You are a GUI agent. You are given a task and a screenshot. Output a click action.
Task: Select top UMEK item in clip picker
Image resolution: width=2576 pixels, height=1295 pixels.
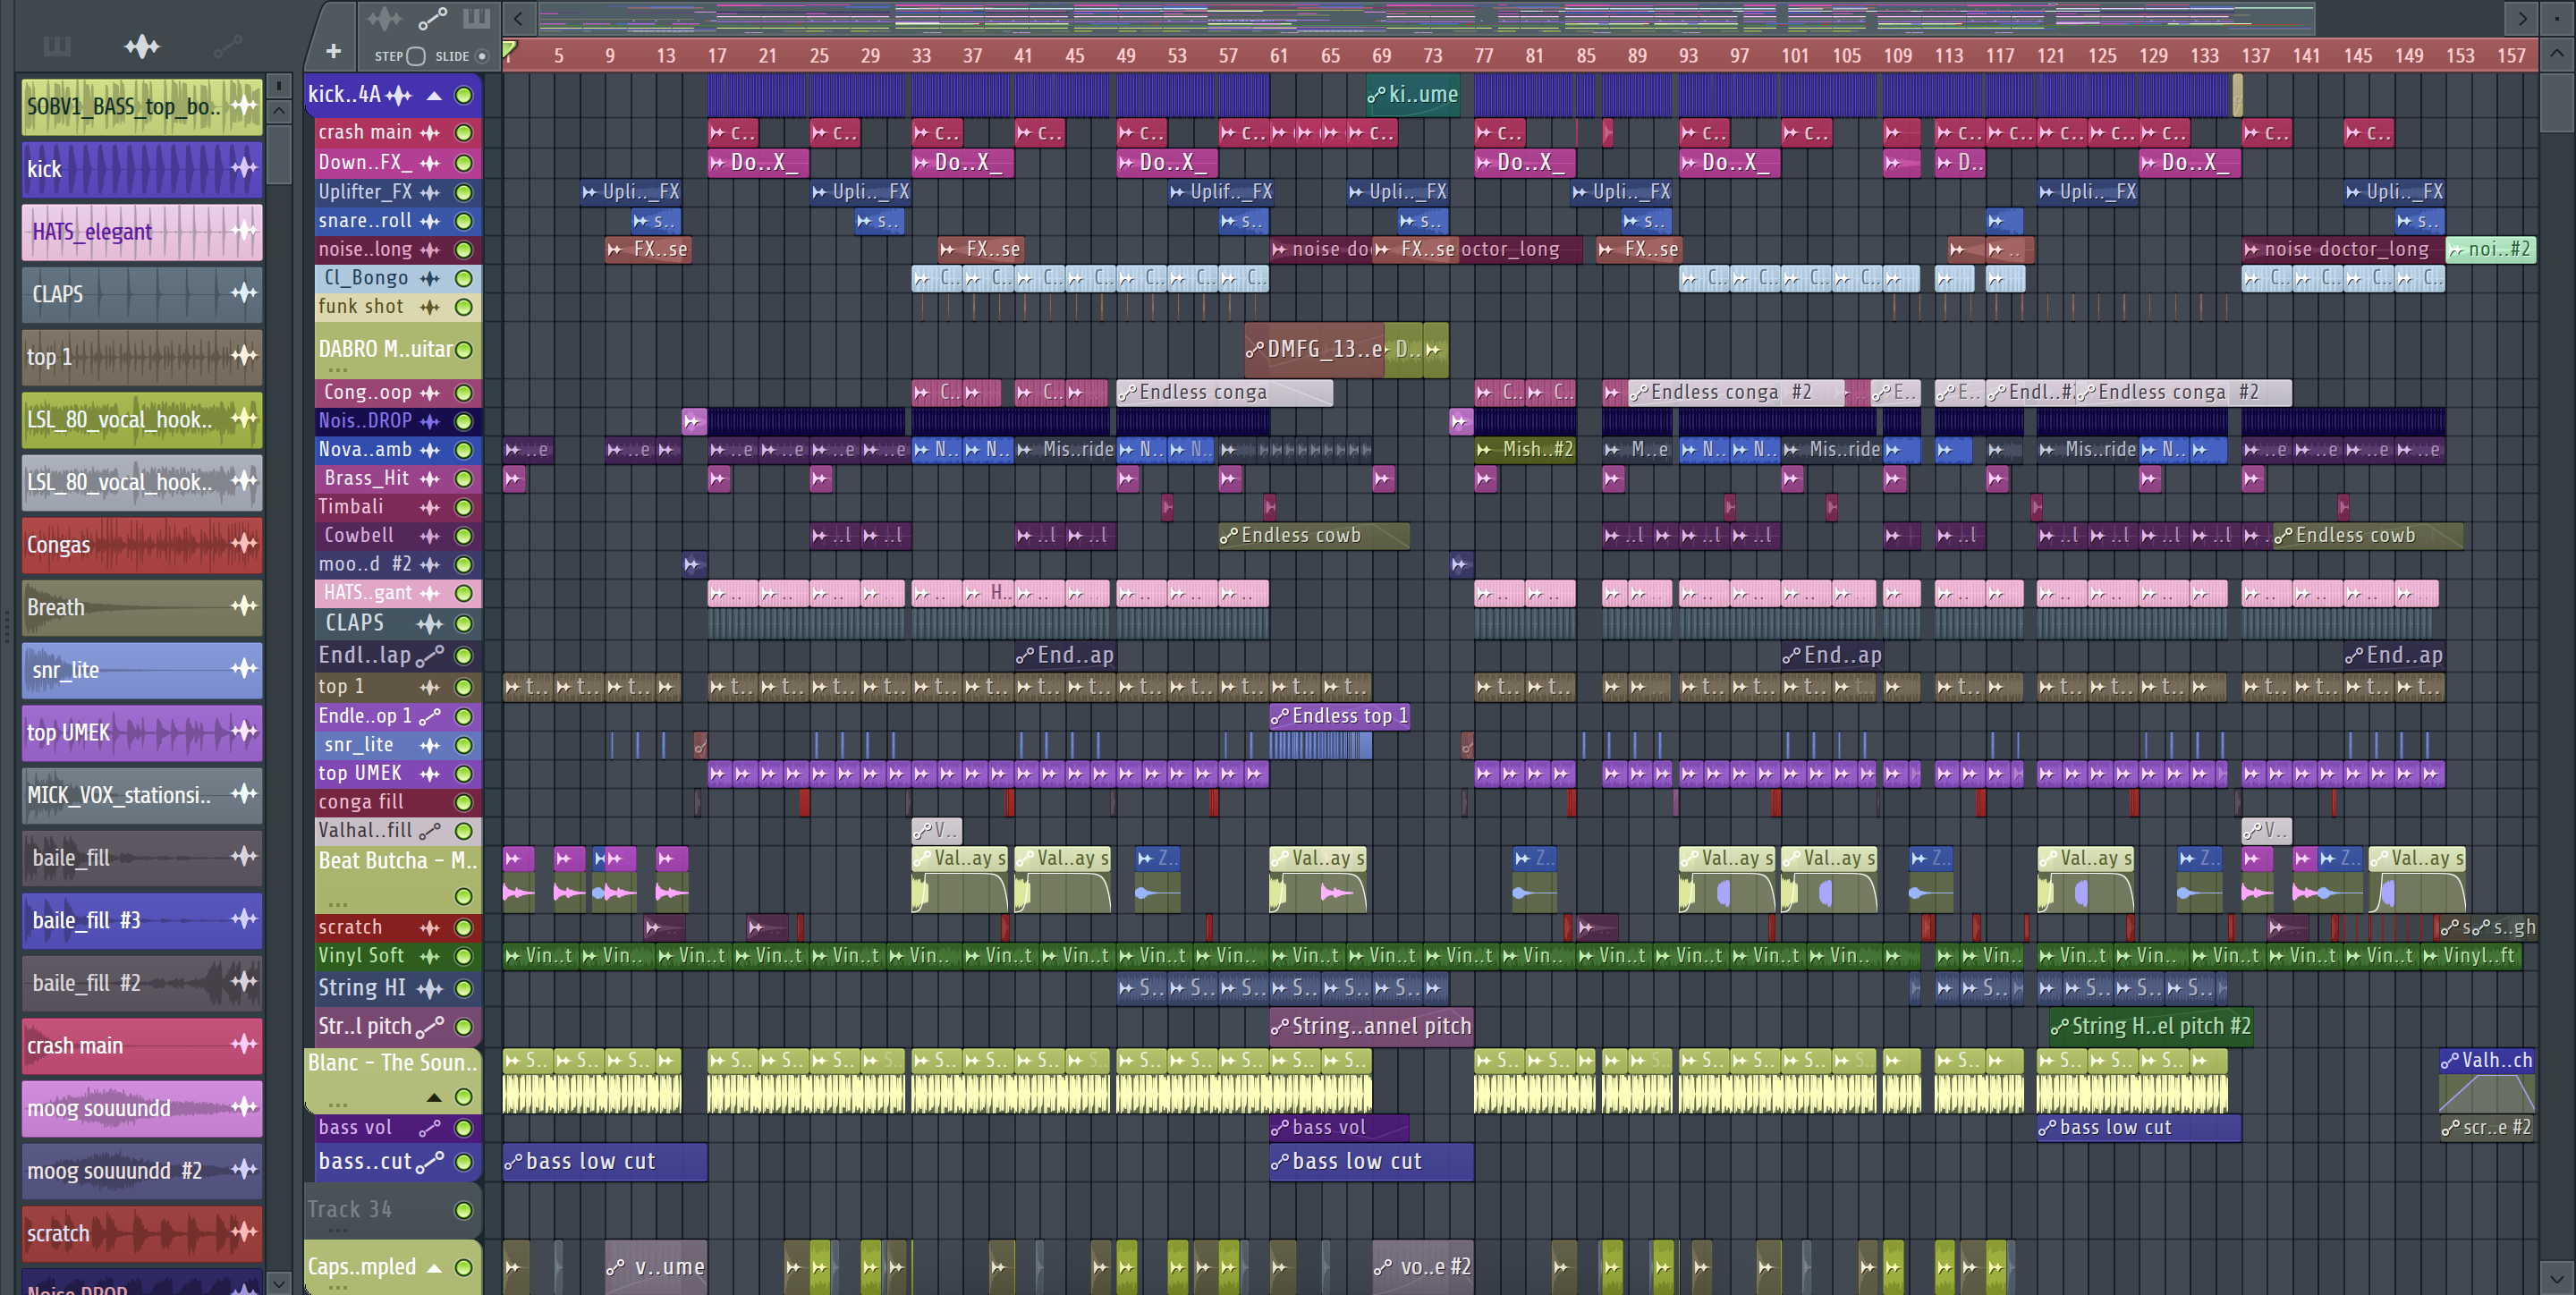coord(142,732)
